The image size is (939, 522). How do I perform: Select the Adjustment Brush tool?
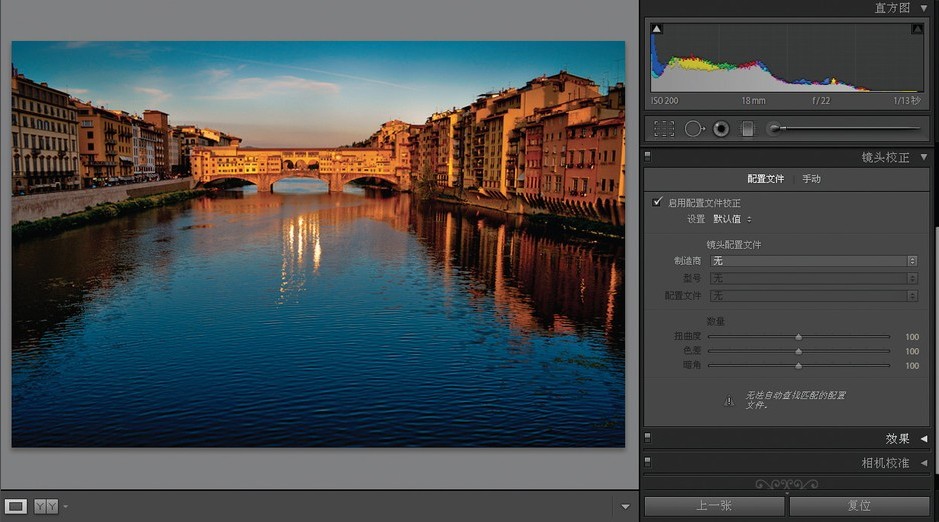click(844, 128)
